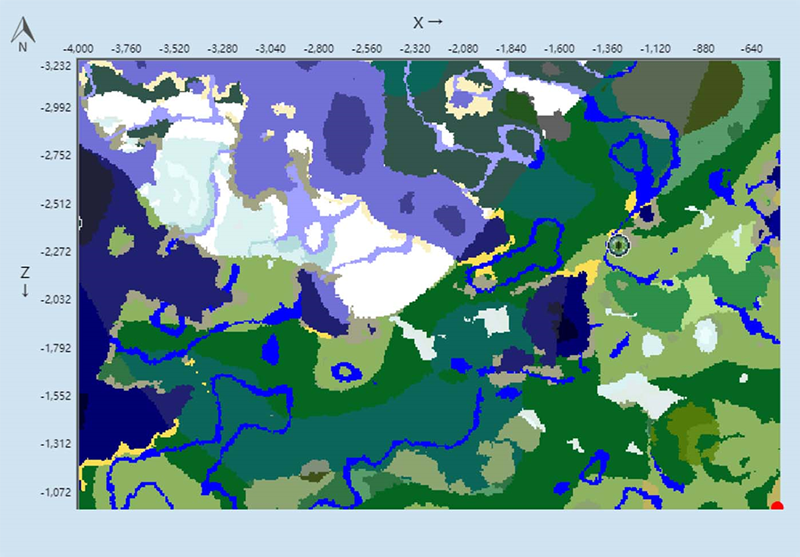Select the stronghold eye of ender marker
Image resolution: width=800 pixels, height=557 pixels.
(618, 246)
